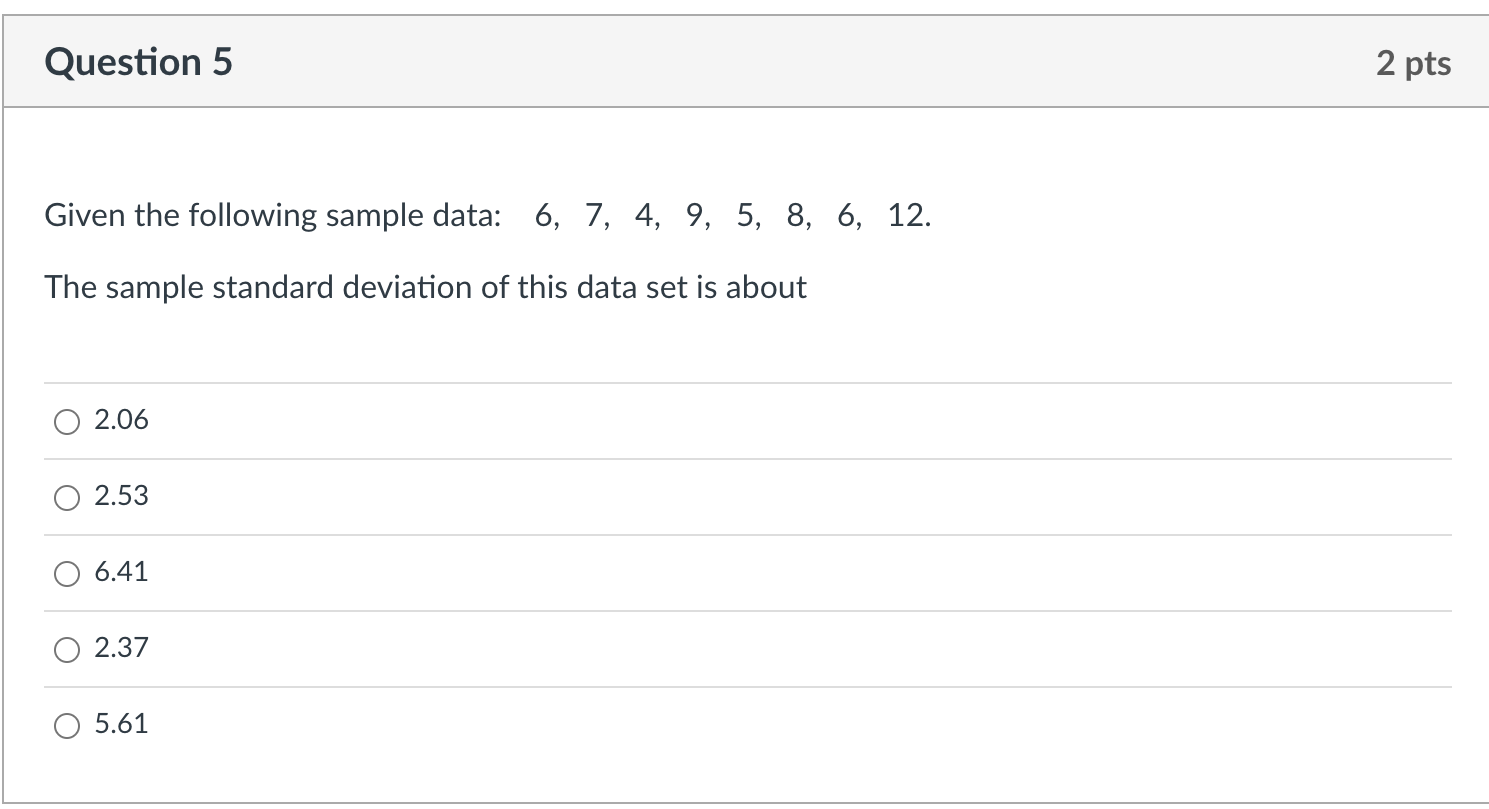Image resolution: width=1489 pixels, height=809 pixels.
Task: Pick the 2.37 radio button choice
Action: [67, 650]
